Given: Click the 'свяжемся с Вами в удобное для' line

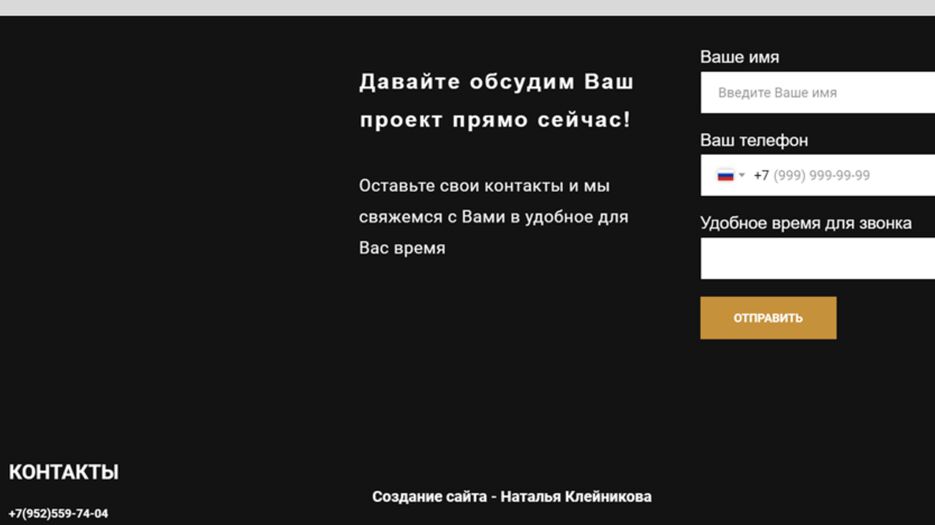Looking at the screenshot, I should 493,217.
